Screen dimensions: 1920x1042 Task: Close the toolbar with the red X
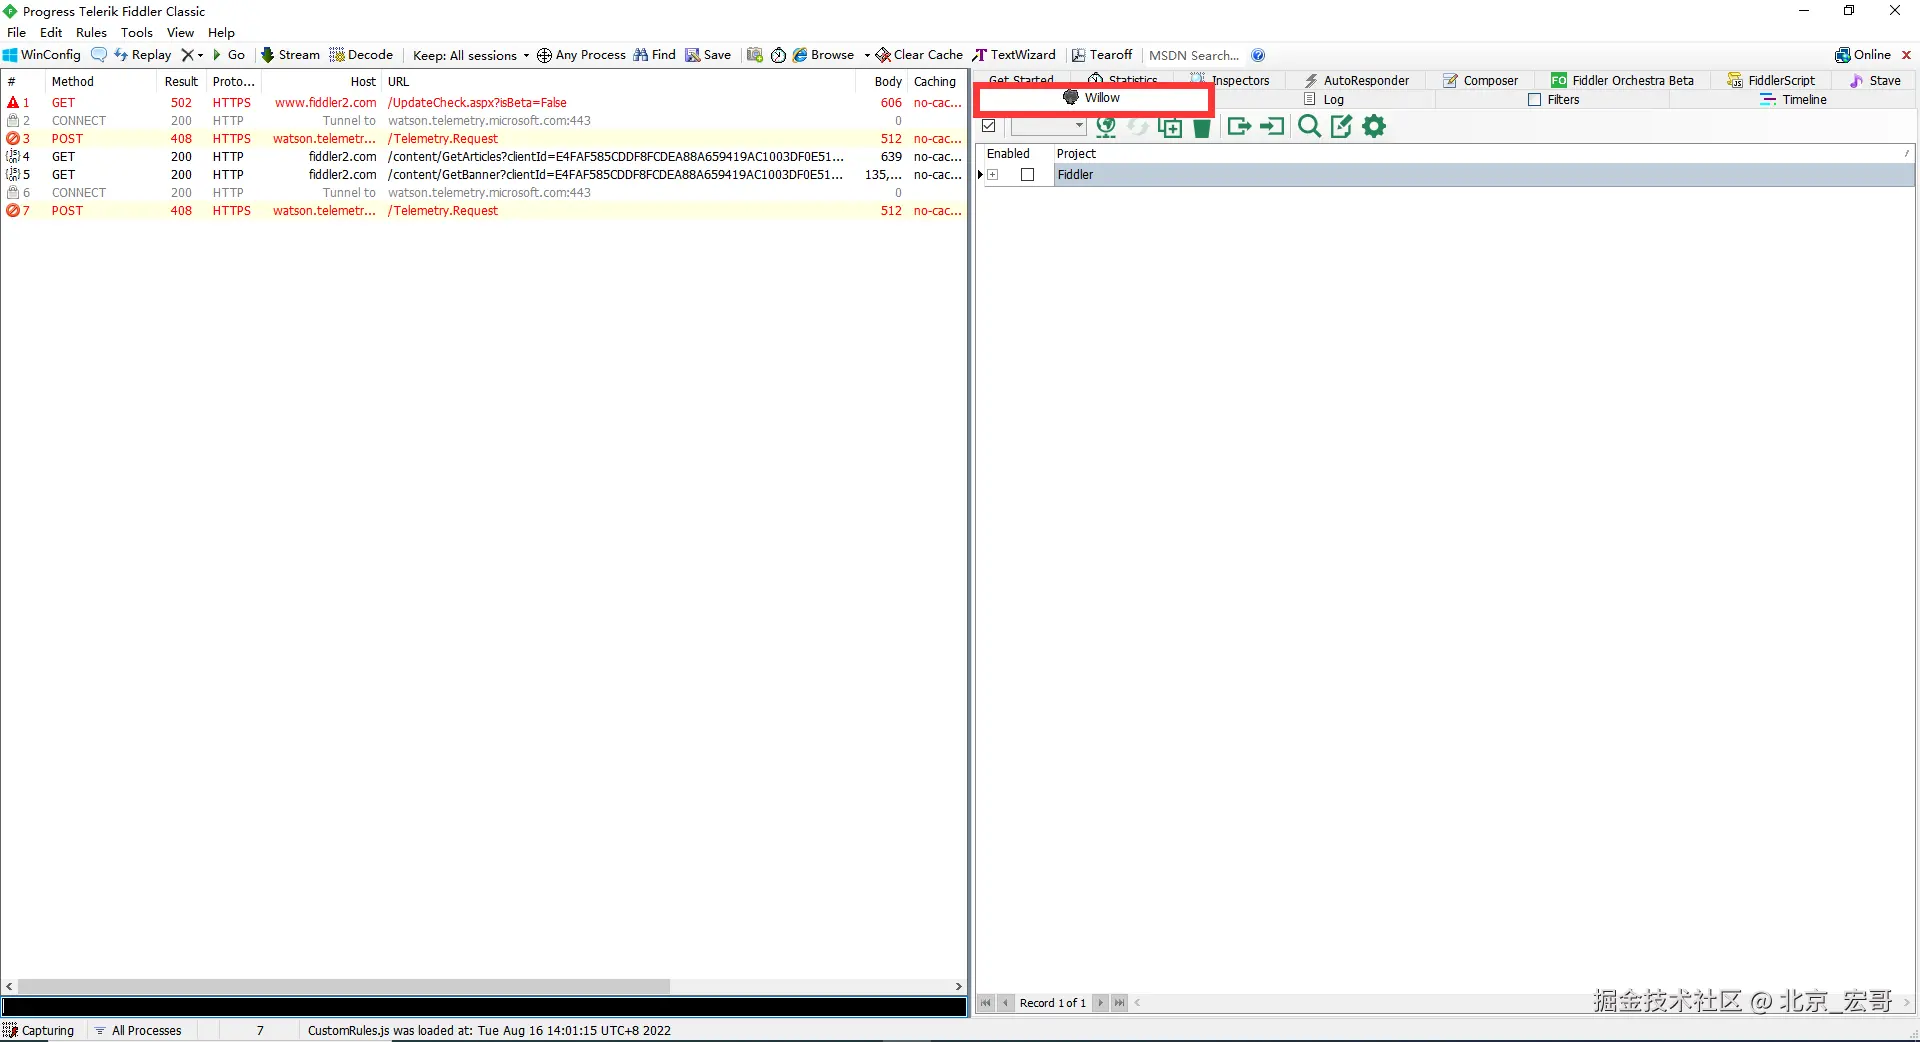1906,55
